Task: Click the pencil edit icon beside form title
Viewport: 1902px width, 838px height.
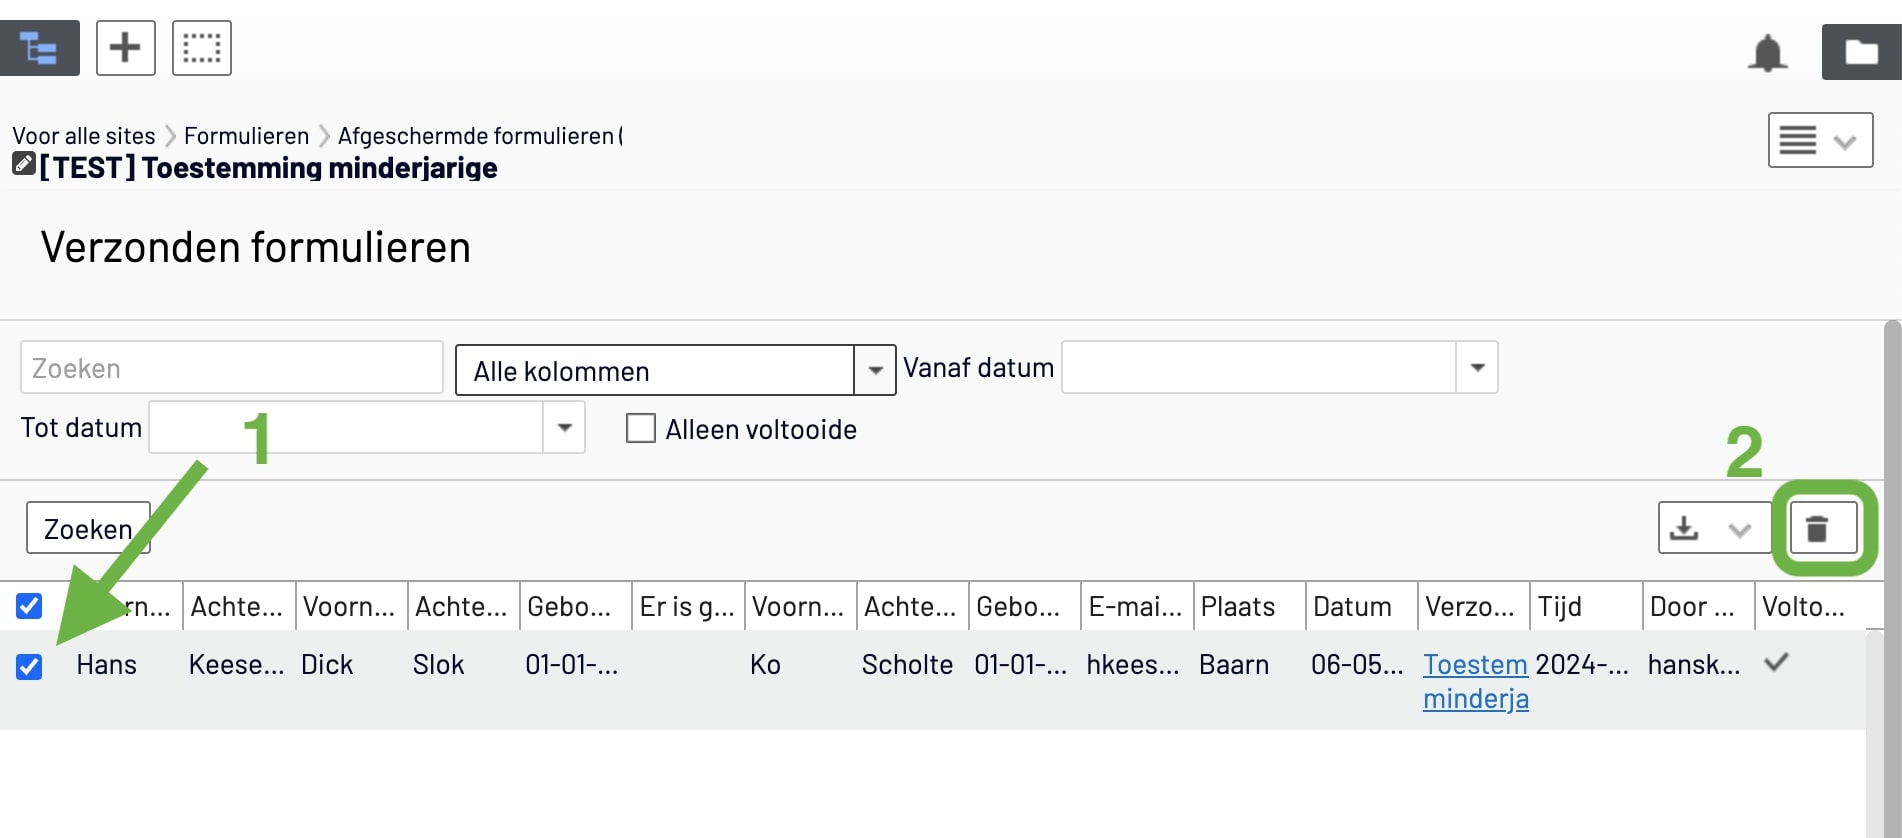Action: tap(24, 164)
